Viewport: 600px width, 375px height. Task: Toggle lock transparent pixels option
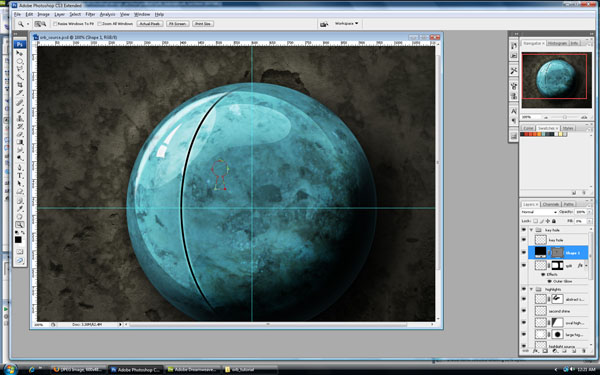(x=535, y=221)
